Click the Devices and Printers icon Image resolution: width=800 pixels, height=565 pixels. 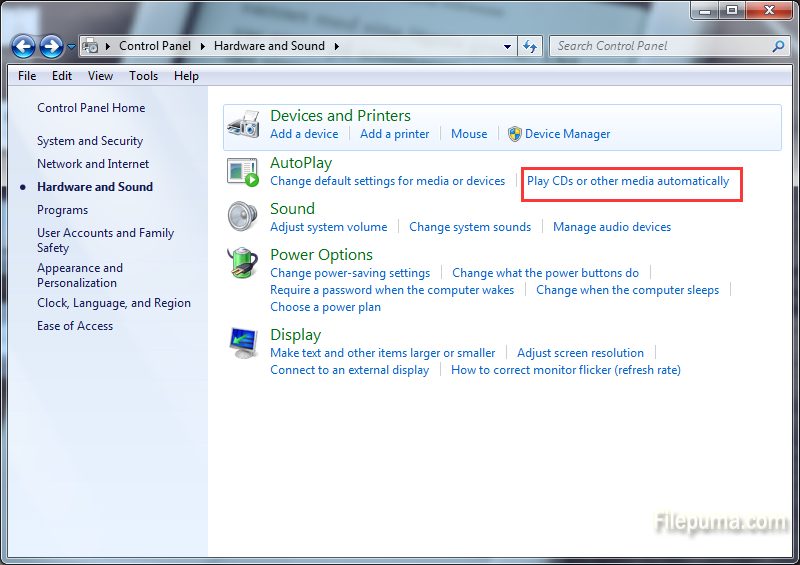[243, 125]
